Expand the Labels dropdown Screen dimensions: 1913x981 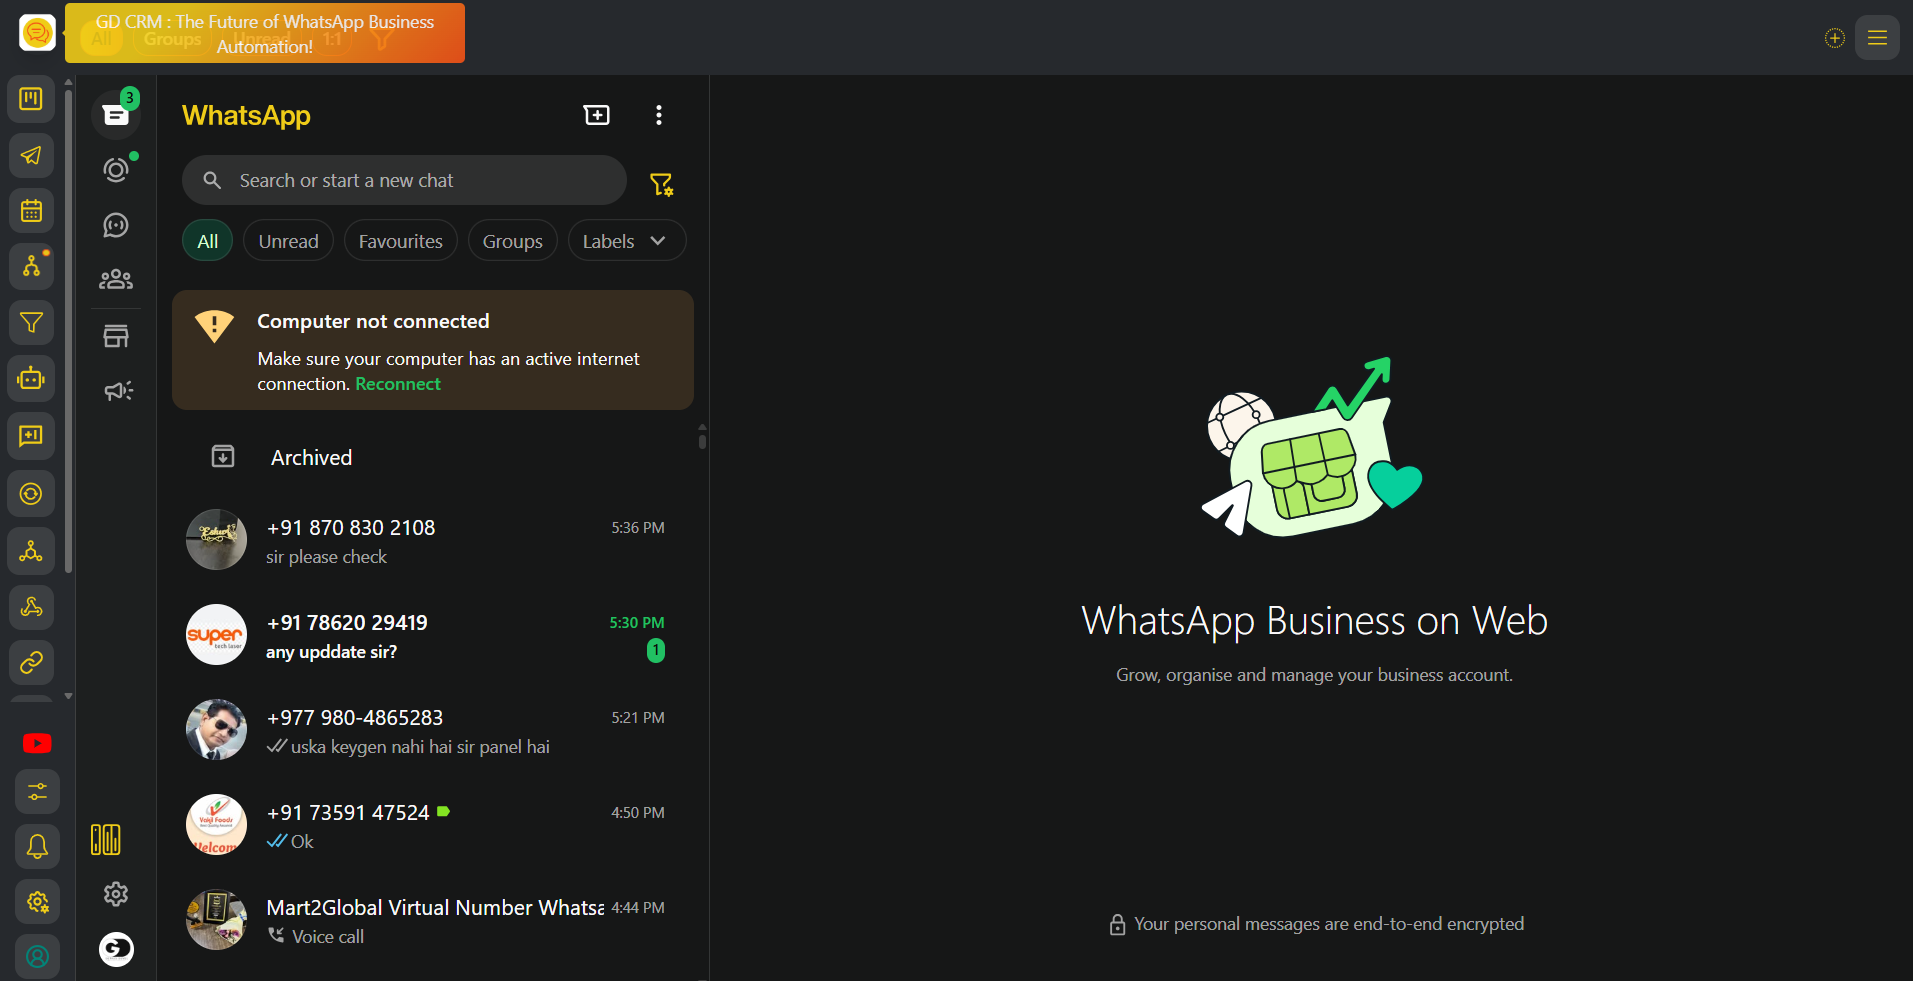[x=627, y=241]
